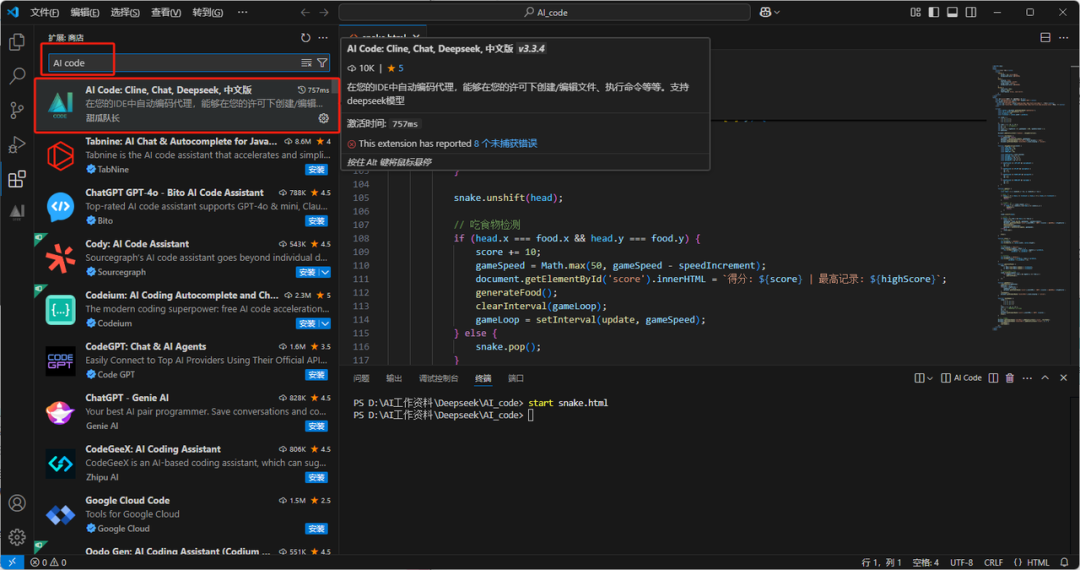The height and width of the screenshot is (570, 1080).
Task: Install the CodeGPT extension
Action: coord(317,375)
